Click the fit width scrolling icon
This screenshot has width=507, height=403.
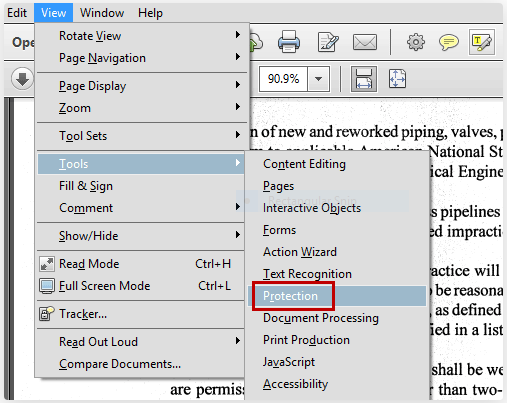tap(364, 79)
